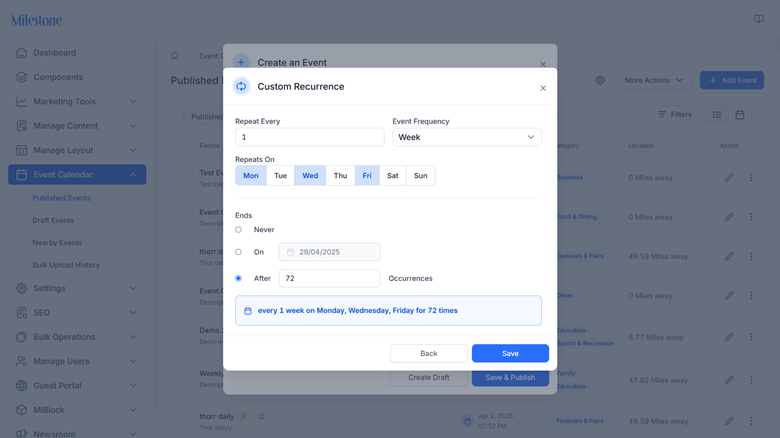
Task: Open Bulk Upload History submenu item
Action: 66,265
